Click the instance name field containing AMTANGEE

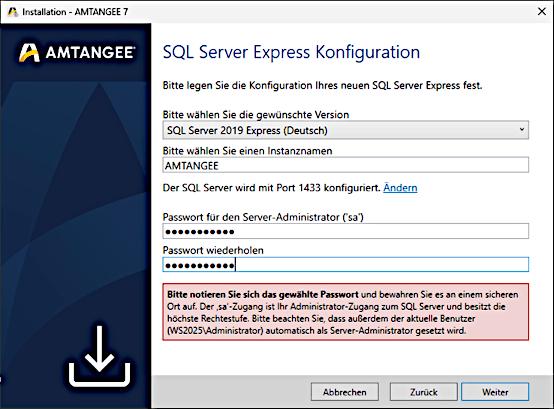coord(346,165)
